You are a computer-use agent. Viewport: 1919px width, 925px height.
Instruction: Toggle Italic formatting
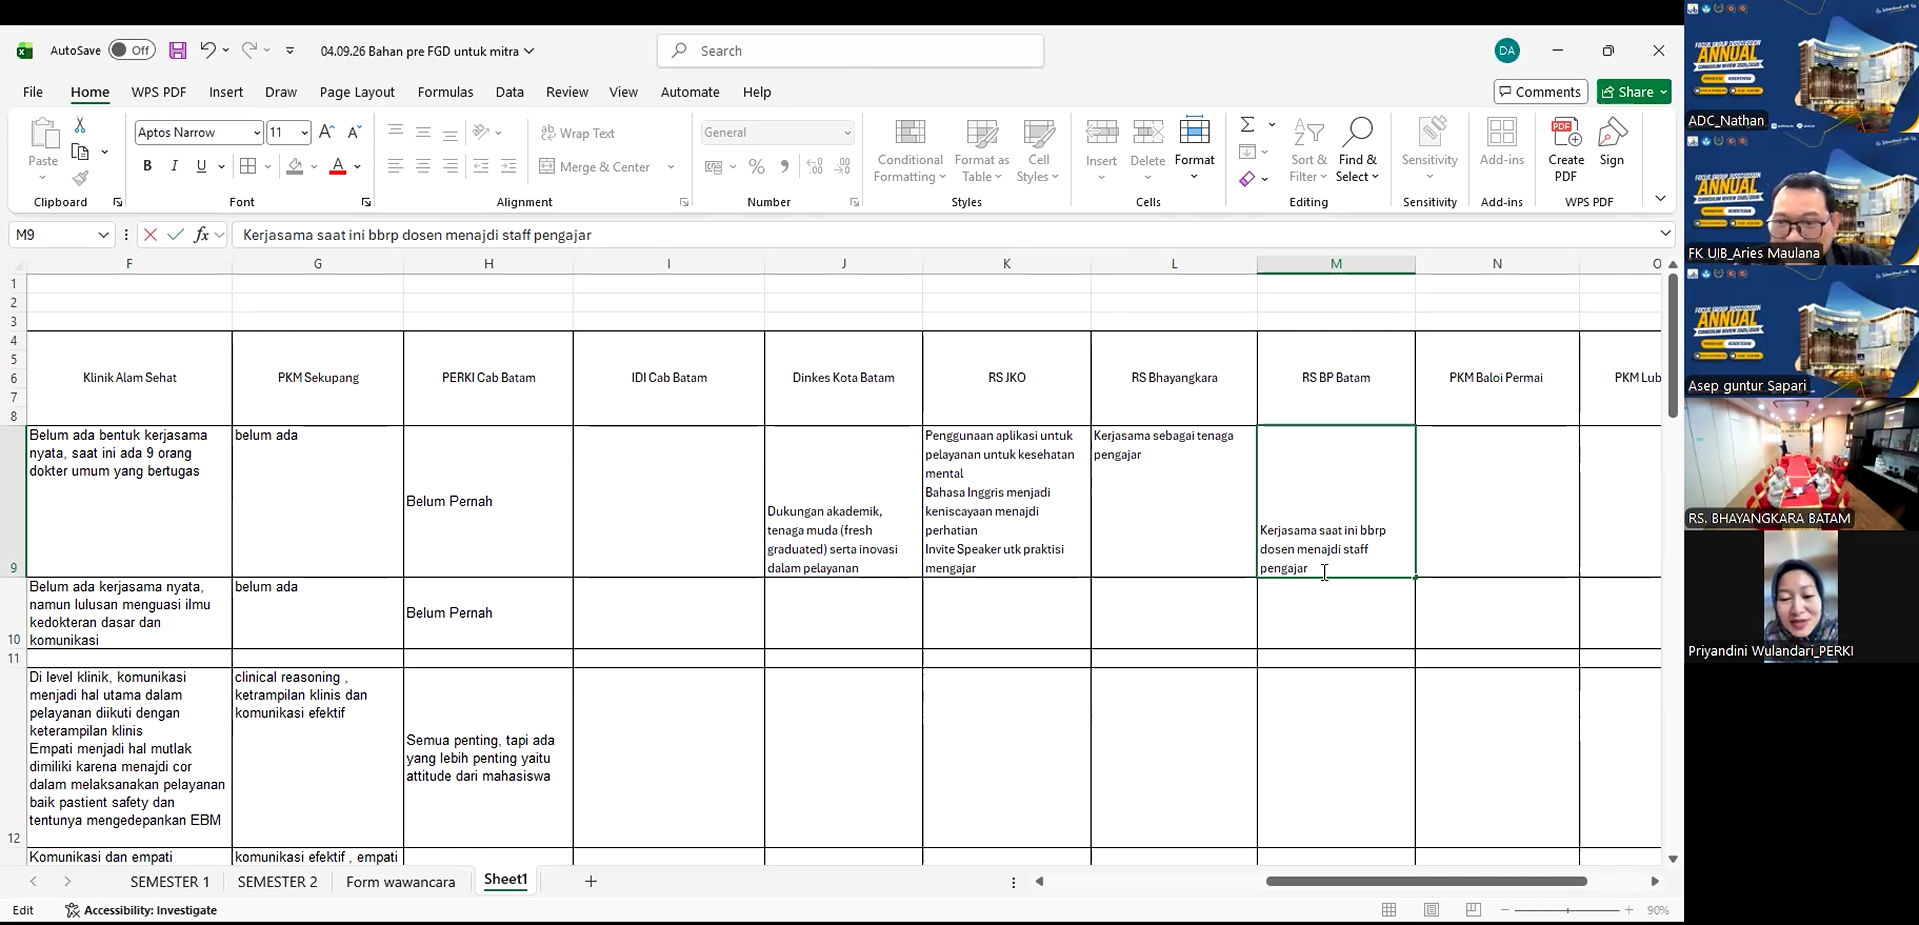tap(174, 166)
